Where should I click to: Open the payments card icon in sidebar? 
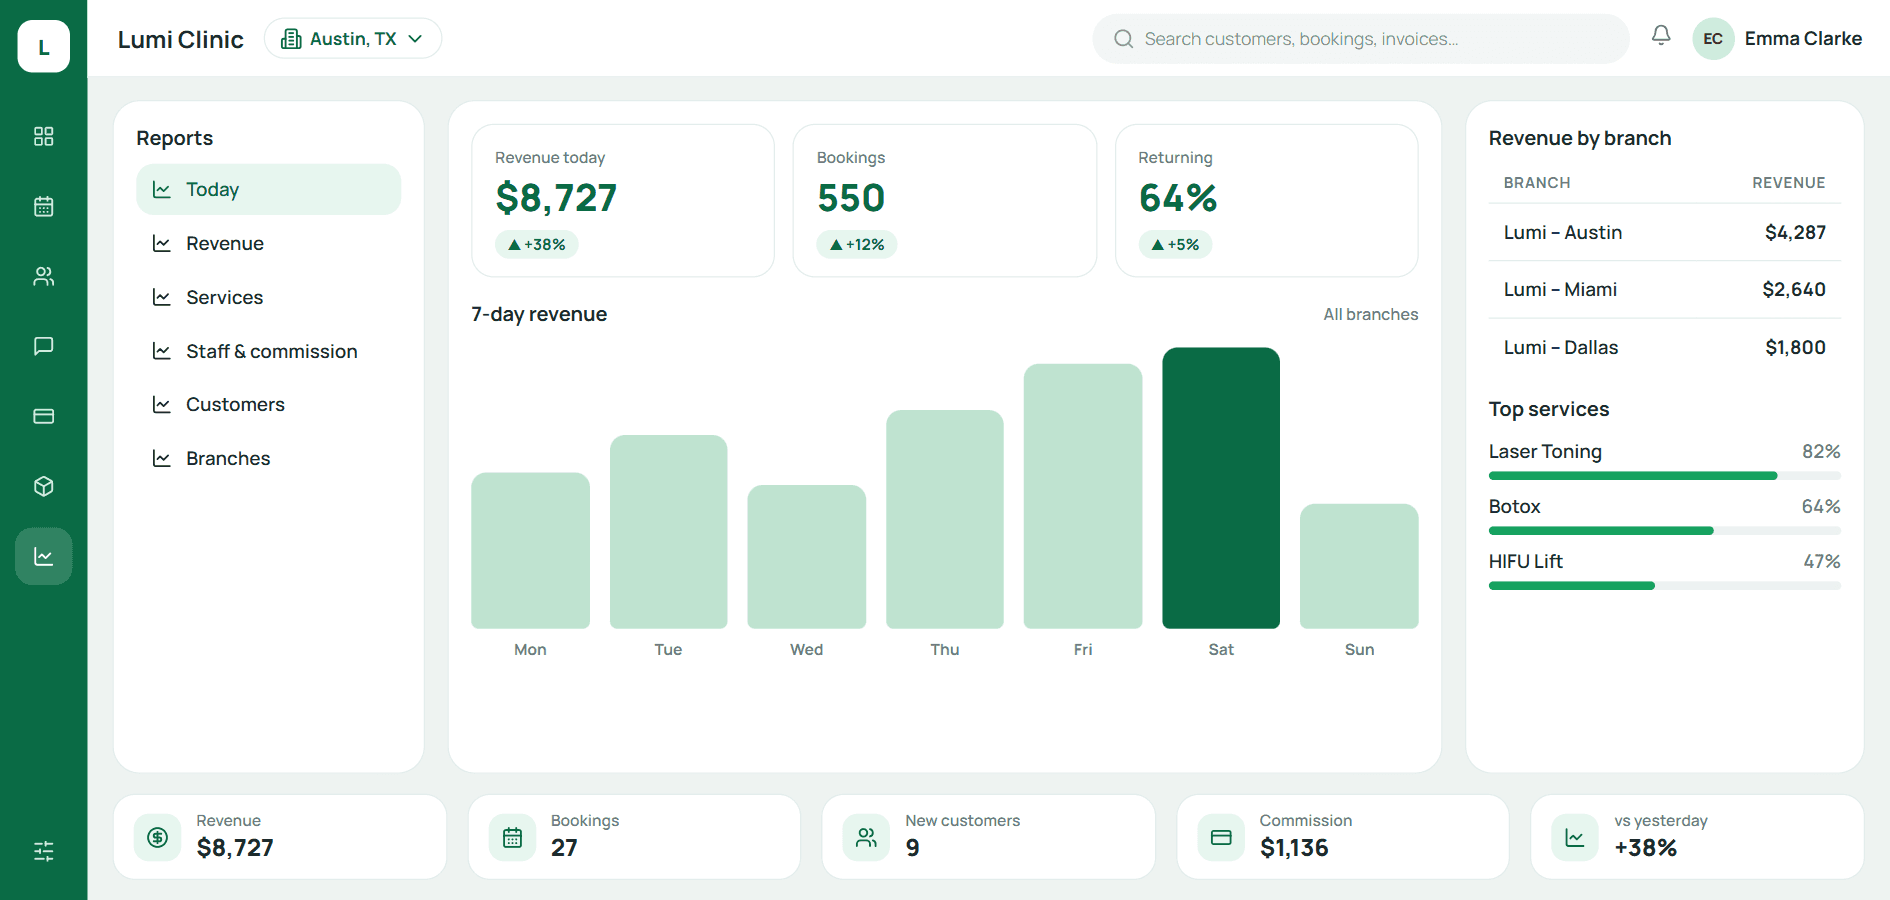pos(43,416)
